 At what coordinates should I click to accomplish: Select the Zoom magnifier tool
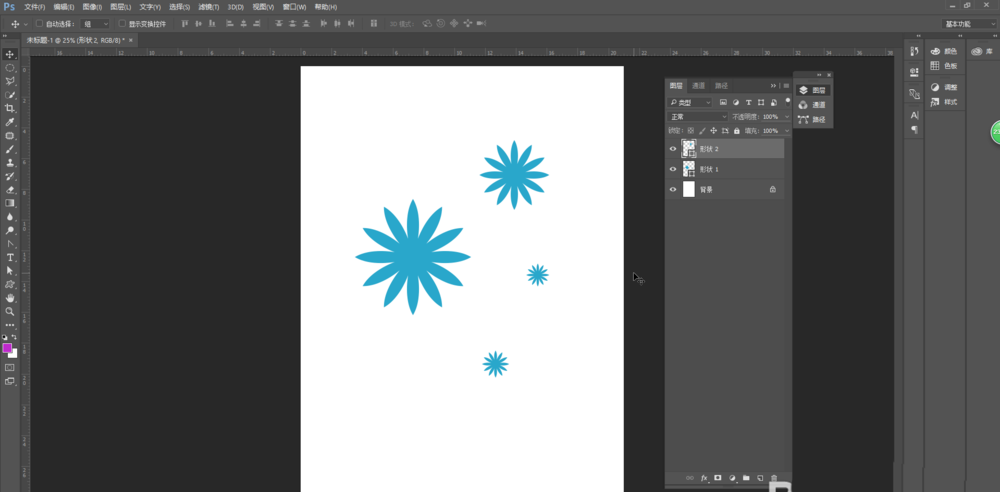pos(10,311)
